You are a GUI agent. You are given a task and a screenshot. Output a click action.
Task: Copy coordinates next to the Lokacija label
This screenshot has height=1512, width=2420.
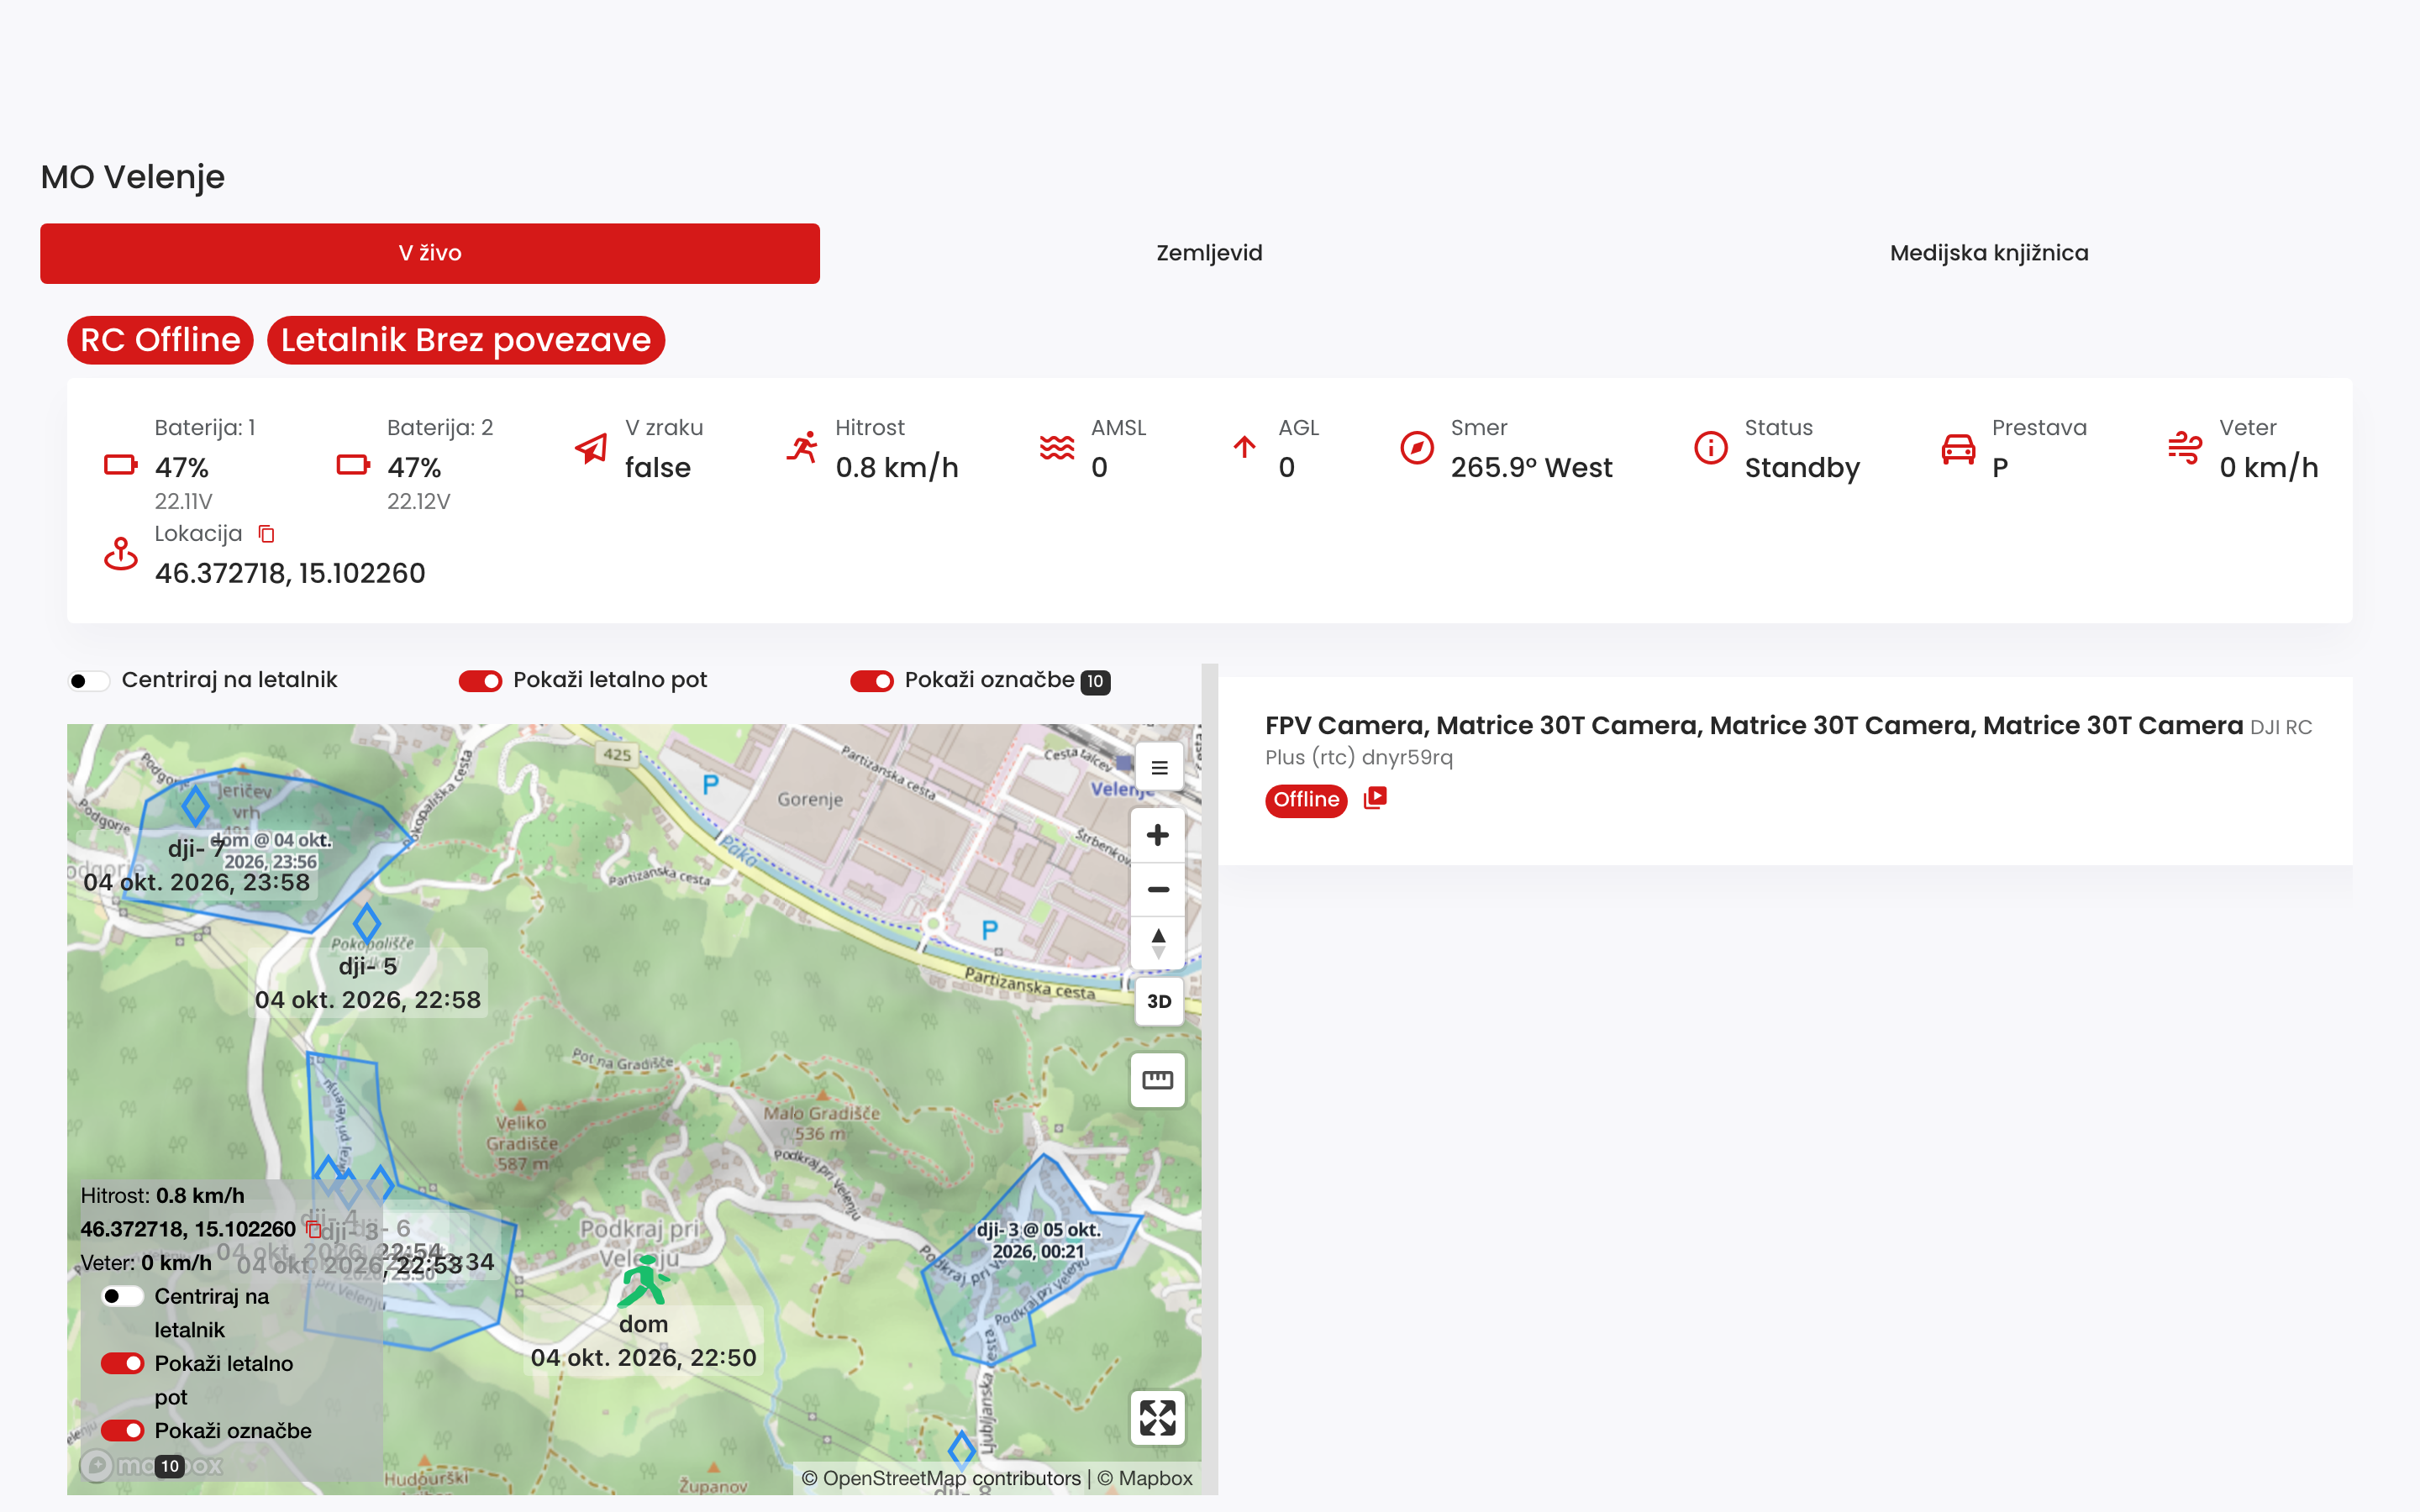click(x=266, y=534)
